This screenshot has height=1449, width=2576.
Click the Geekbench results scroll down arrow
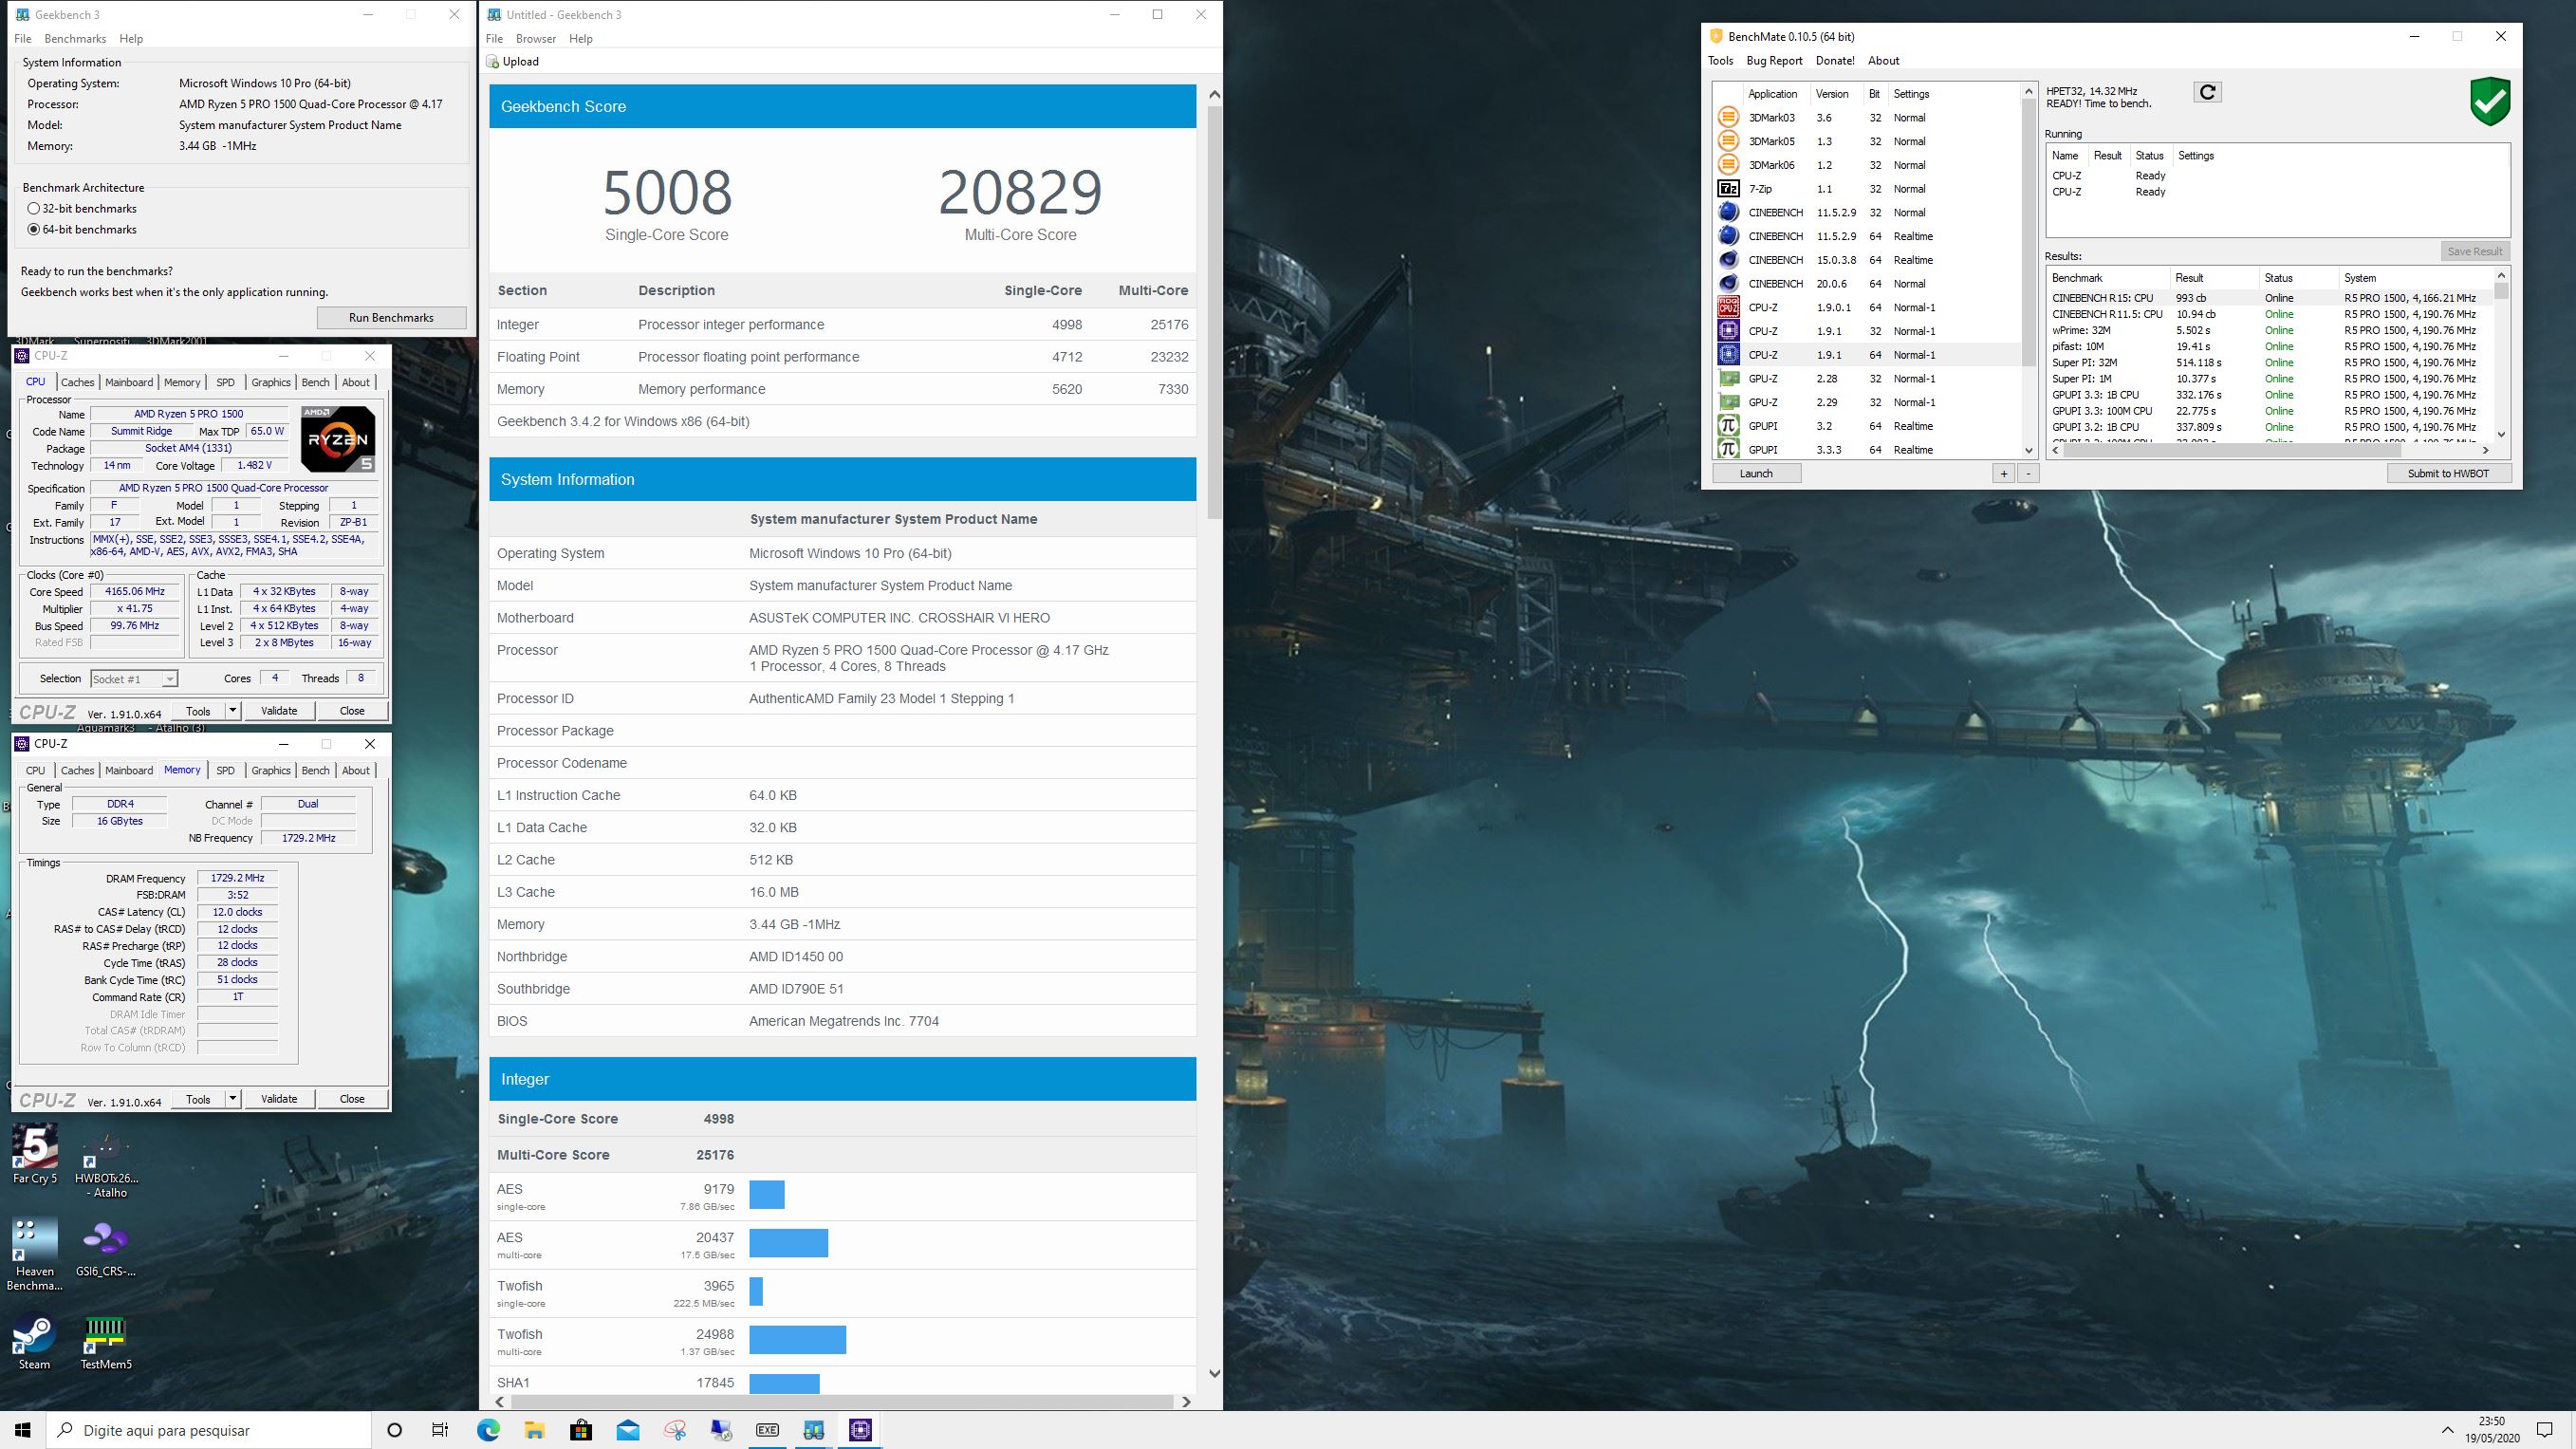click(x=1214, y=1373)
